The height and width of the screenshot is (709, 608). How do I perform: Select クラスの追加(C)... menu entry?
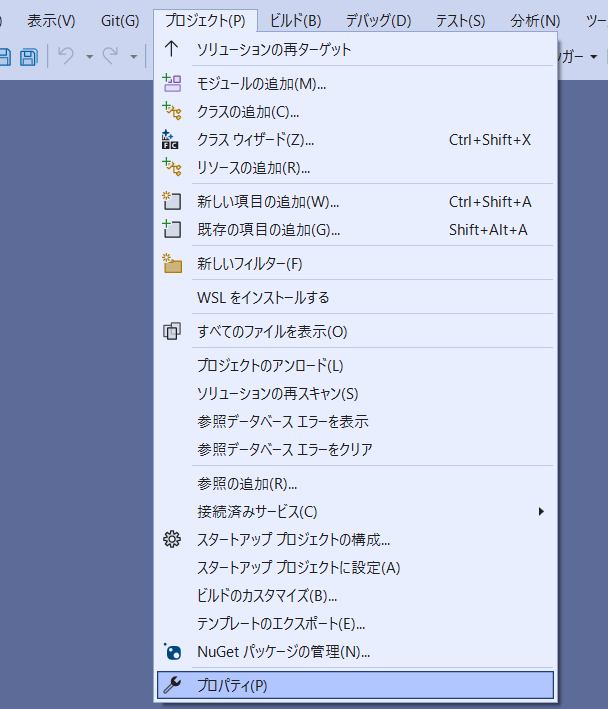pos(248,112)
